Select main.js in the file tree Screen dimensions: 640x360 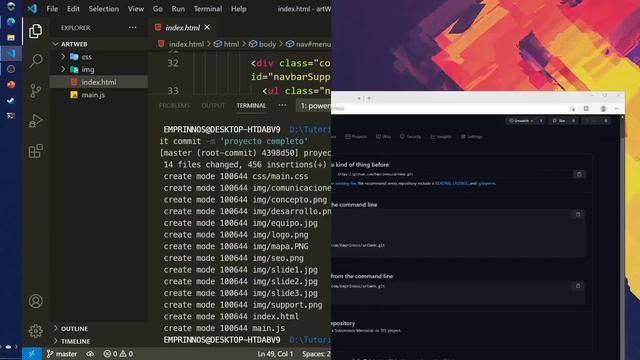pyautogui.click(x=99, y=95)
